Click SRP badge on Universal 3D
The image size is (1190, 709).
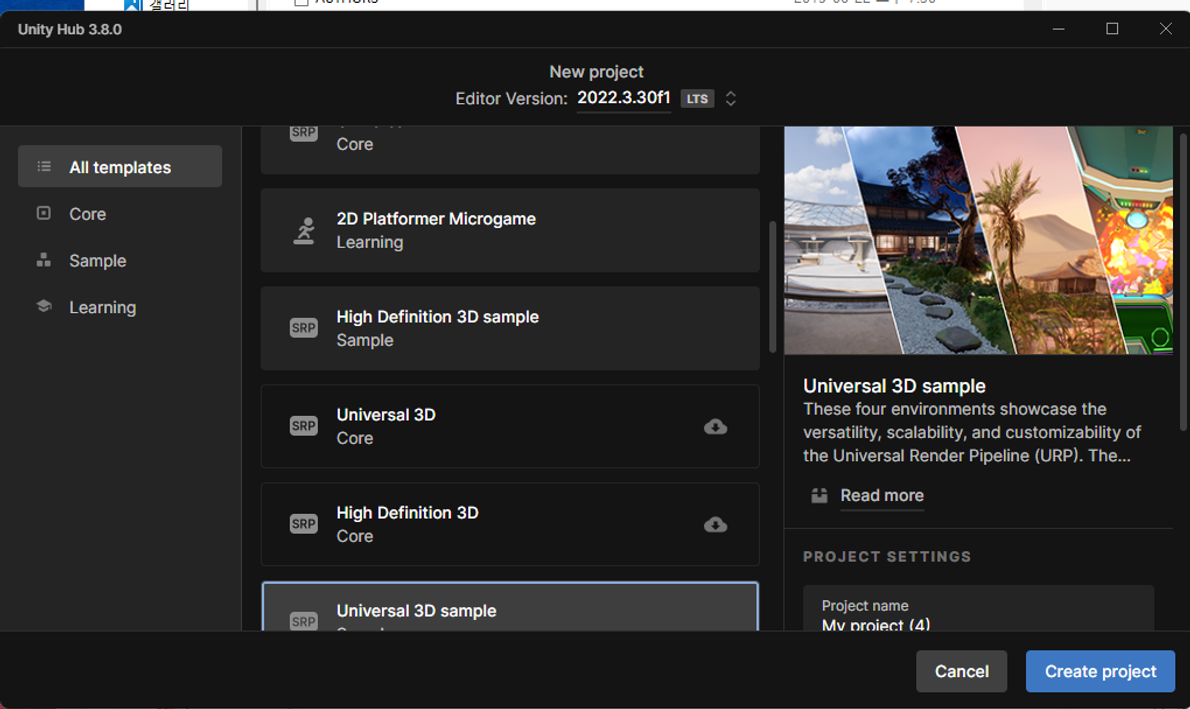pos(304,426)
